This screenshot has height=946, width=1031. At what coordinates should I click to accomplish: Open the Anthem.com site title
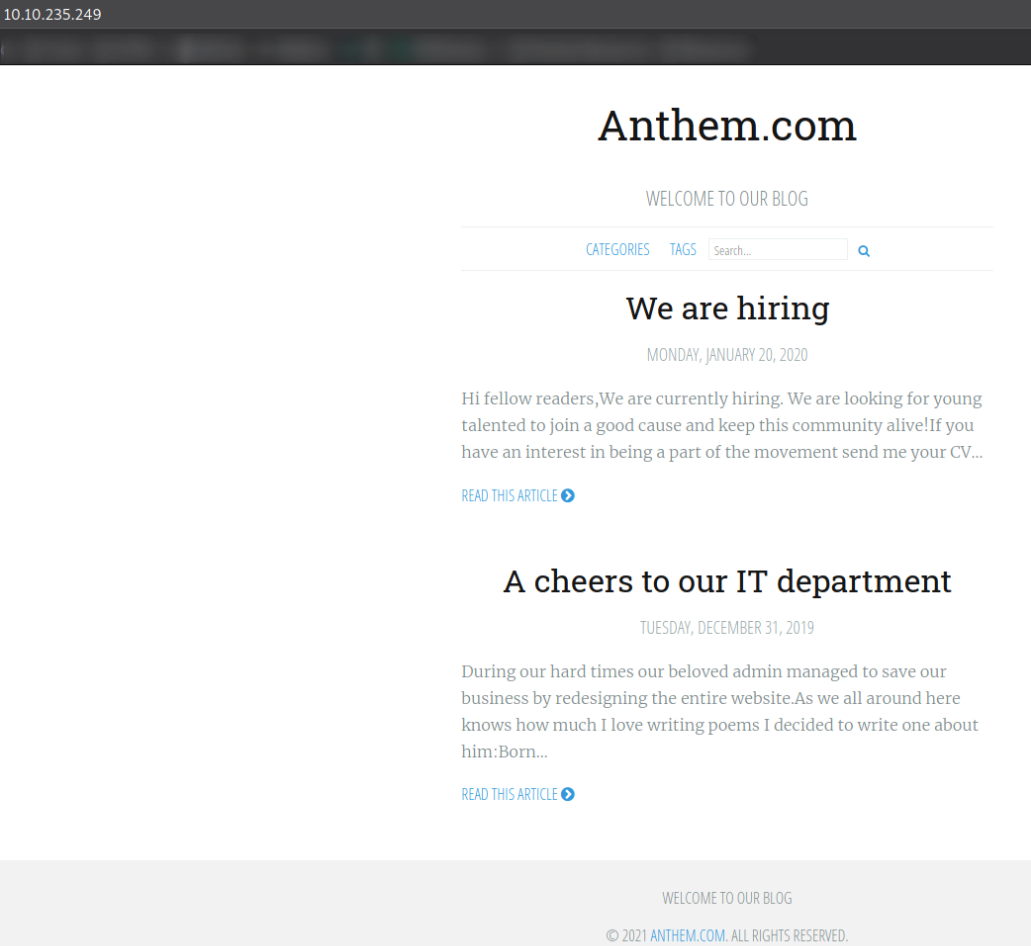point(727,126)
